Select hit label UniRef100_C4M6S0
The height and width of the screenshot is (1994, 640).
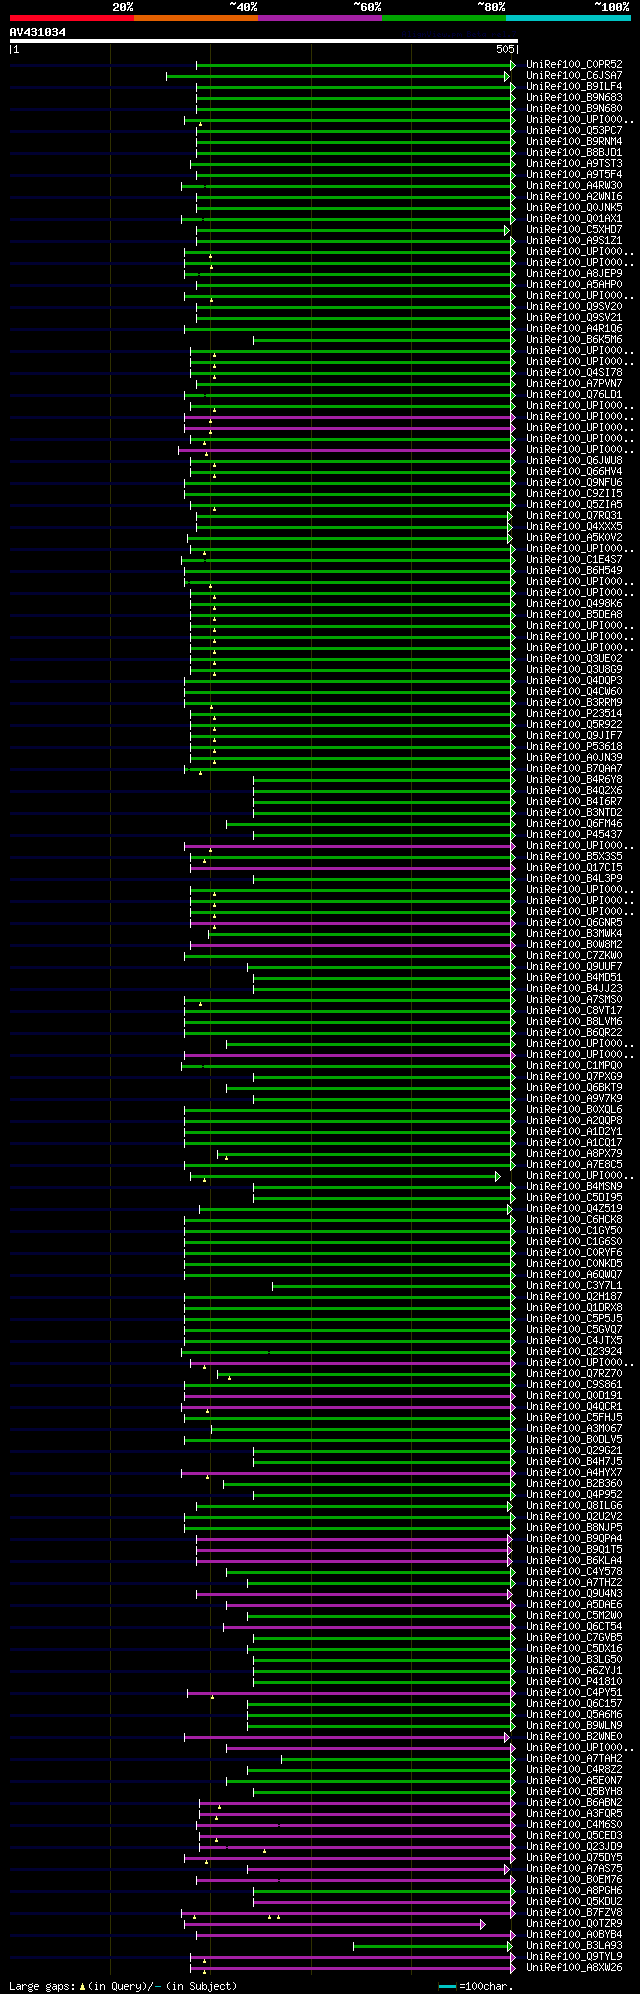[574, 1825]
